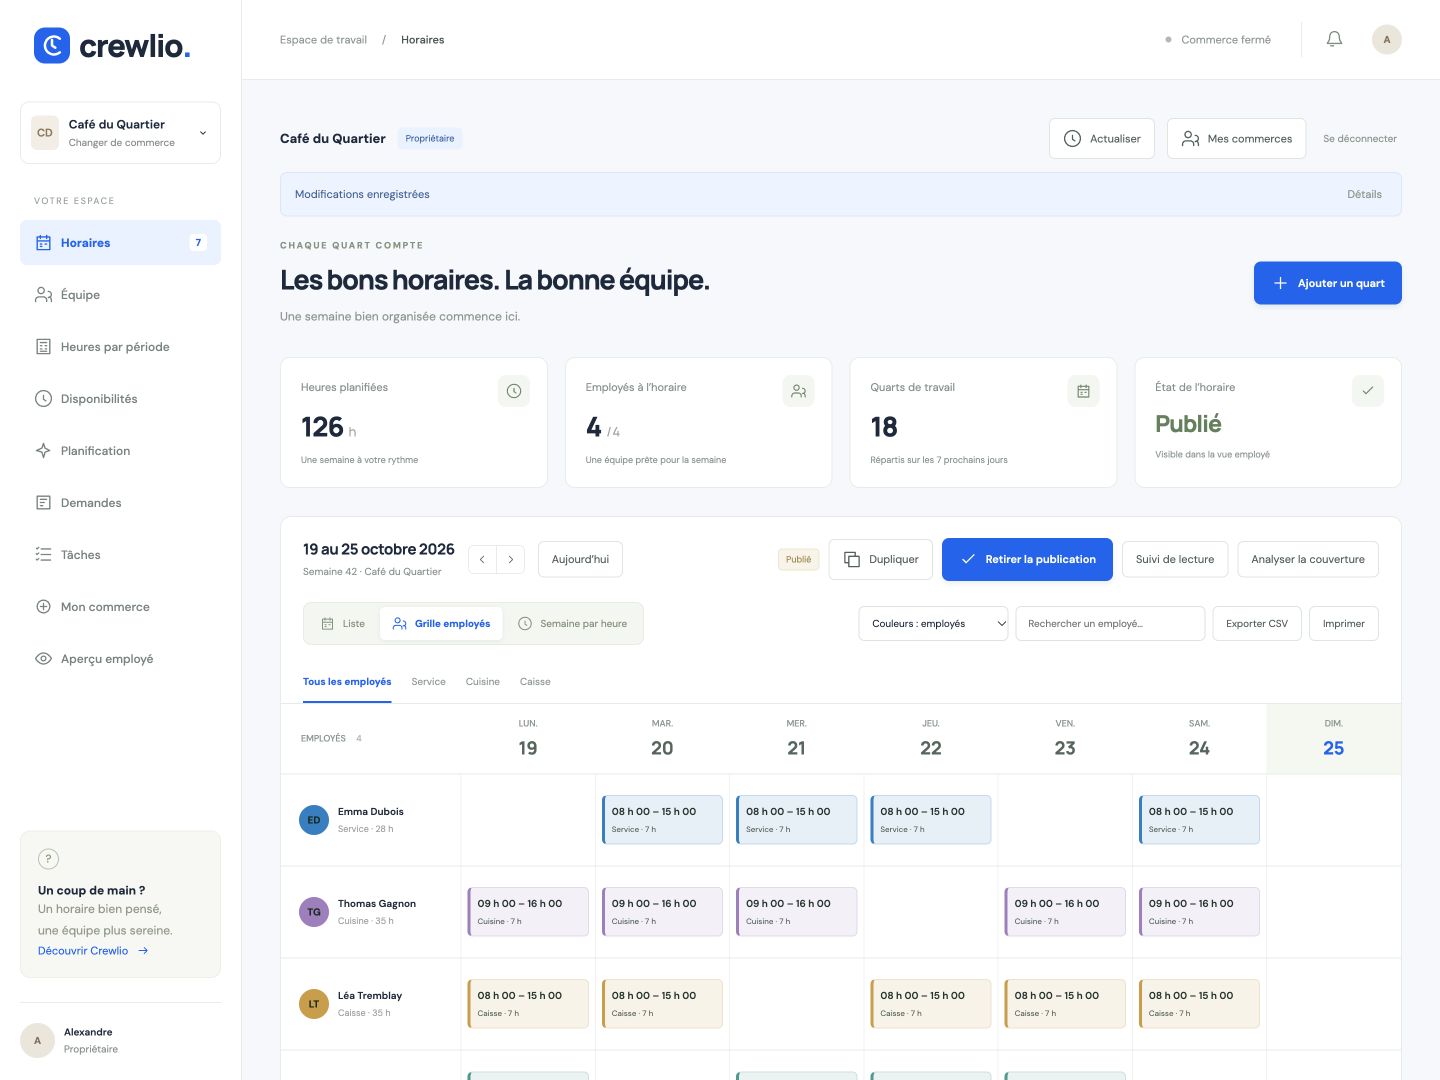Click the Heures par période sidebar icon
Viewport: 1440px width, 1080px height.
click(43, 347)
